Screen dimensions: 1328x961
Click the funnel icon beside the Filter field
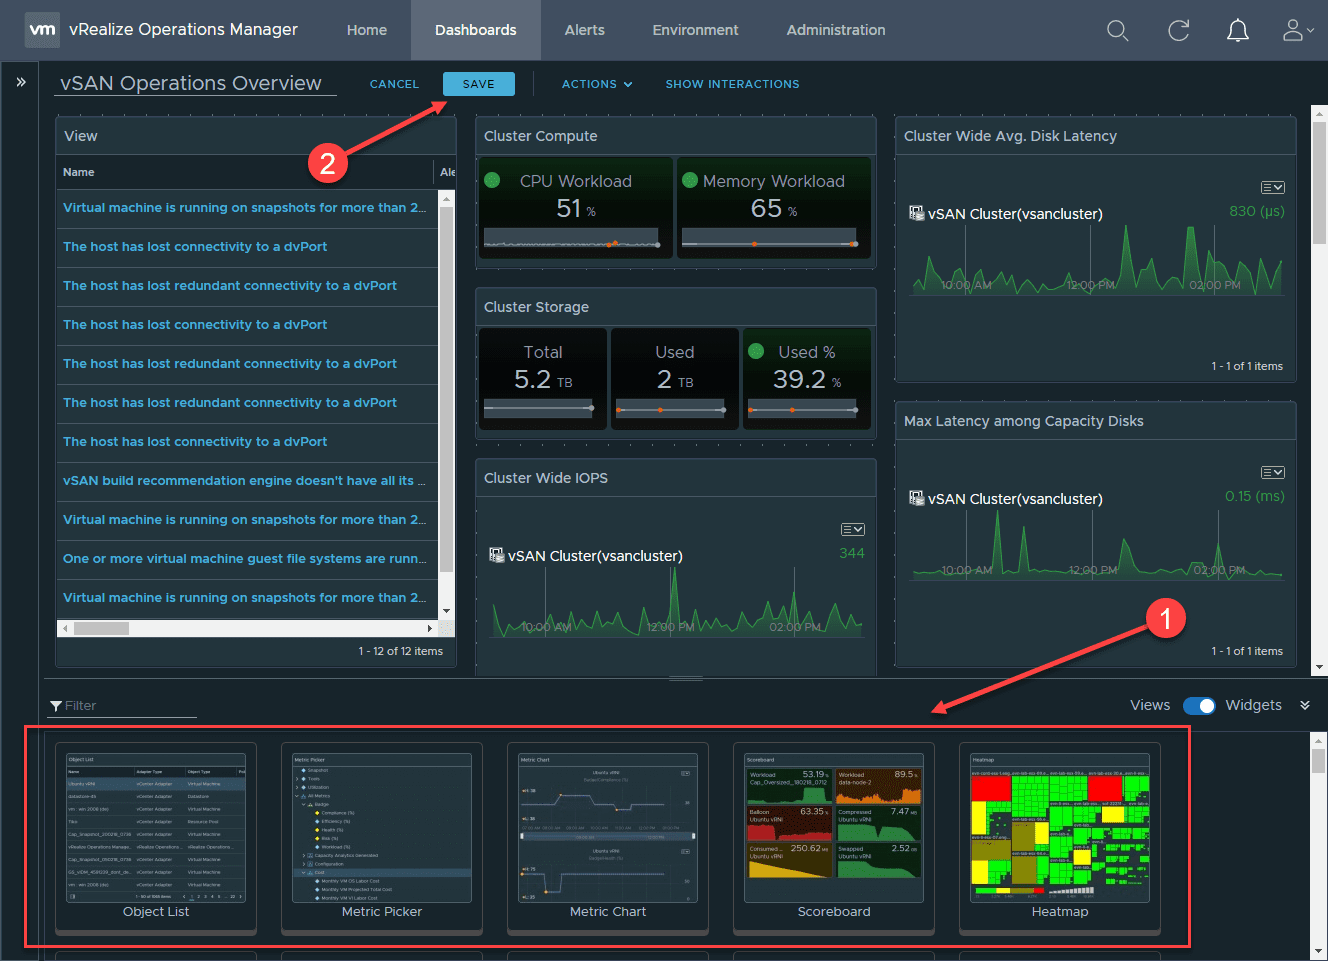(x=56, y=706)
